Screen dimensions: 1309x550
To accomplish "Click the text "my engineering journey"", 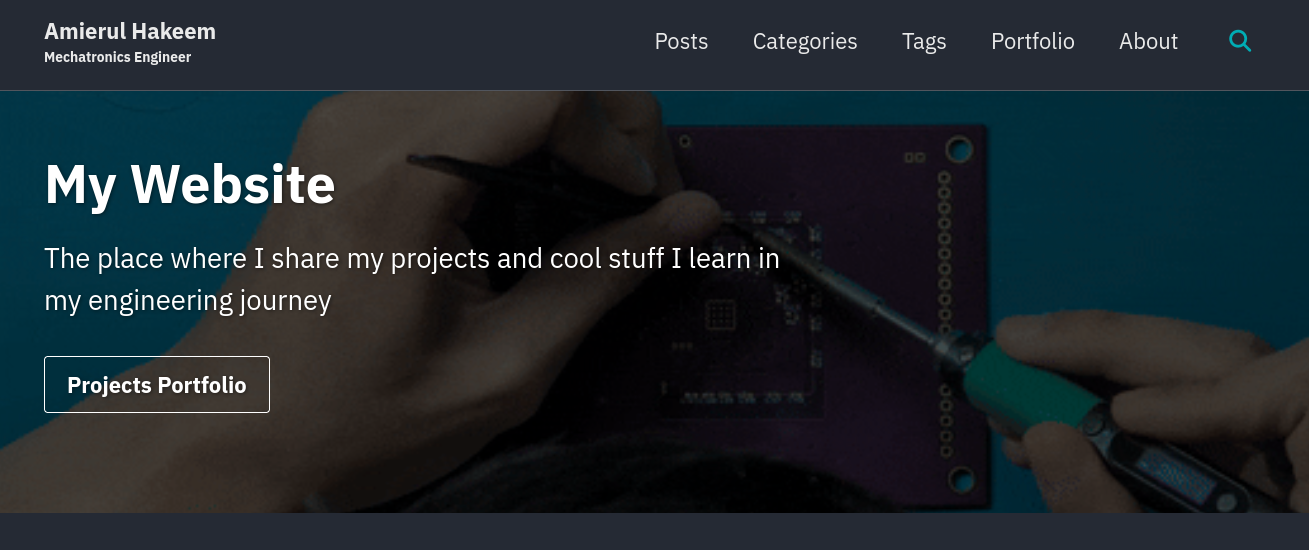I will (187, 300).
